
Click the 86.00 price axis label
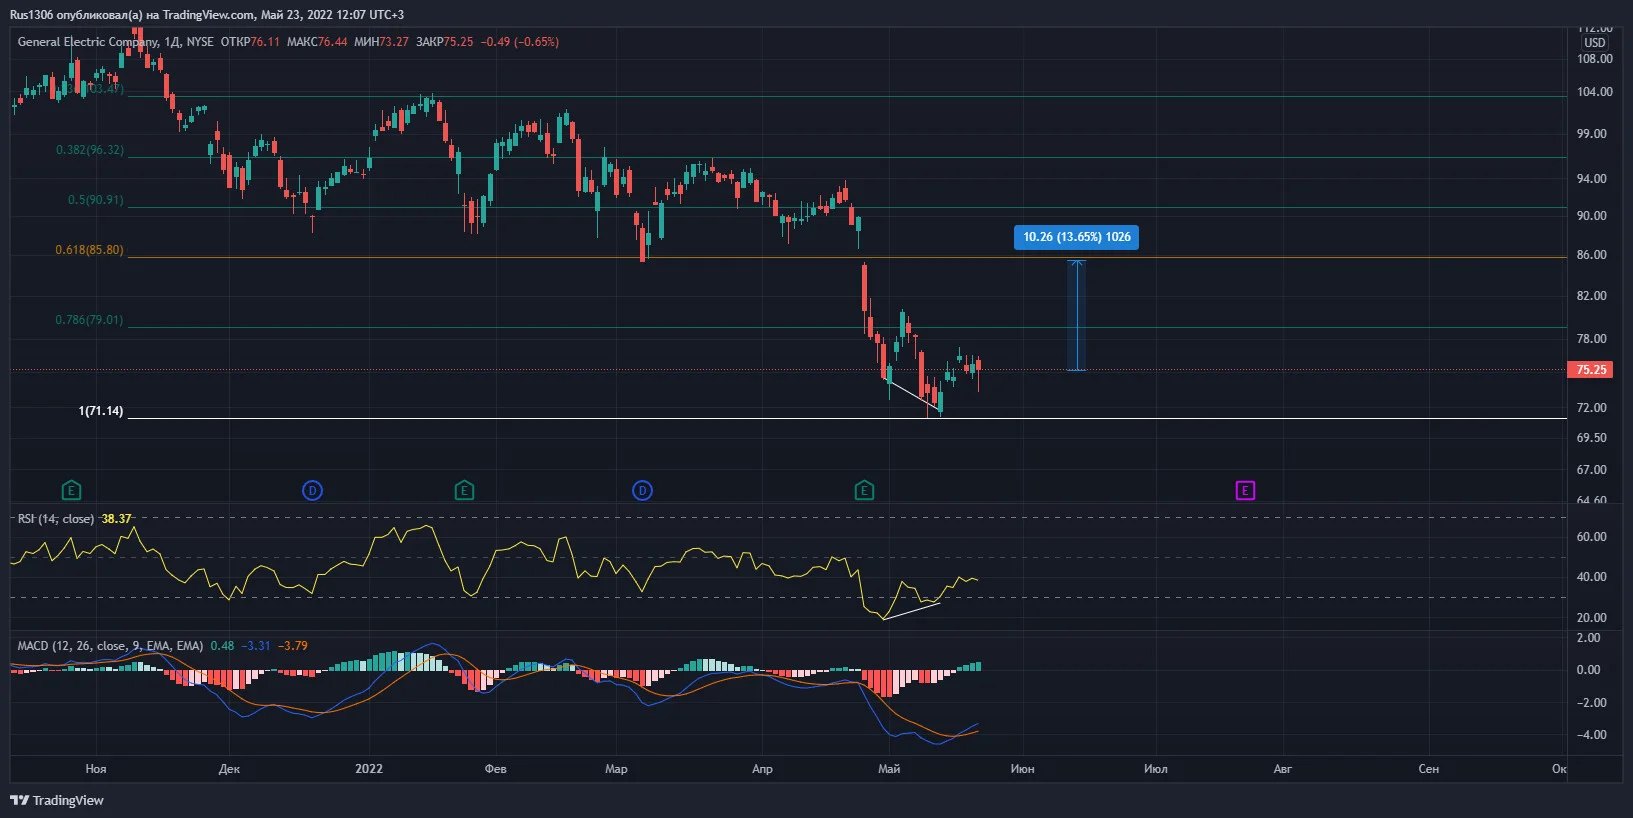[x=1592, y=255]
